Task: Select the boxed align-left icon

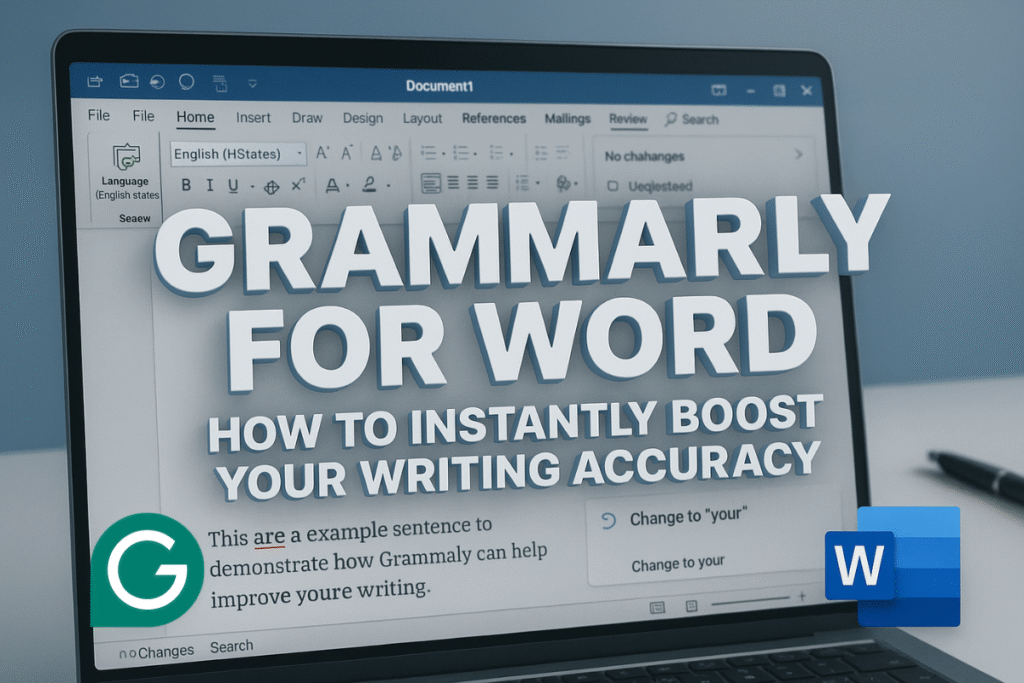Action: [430, 183]
